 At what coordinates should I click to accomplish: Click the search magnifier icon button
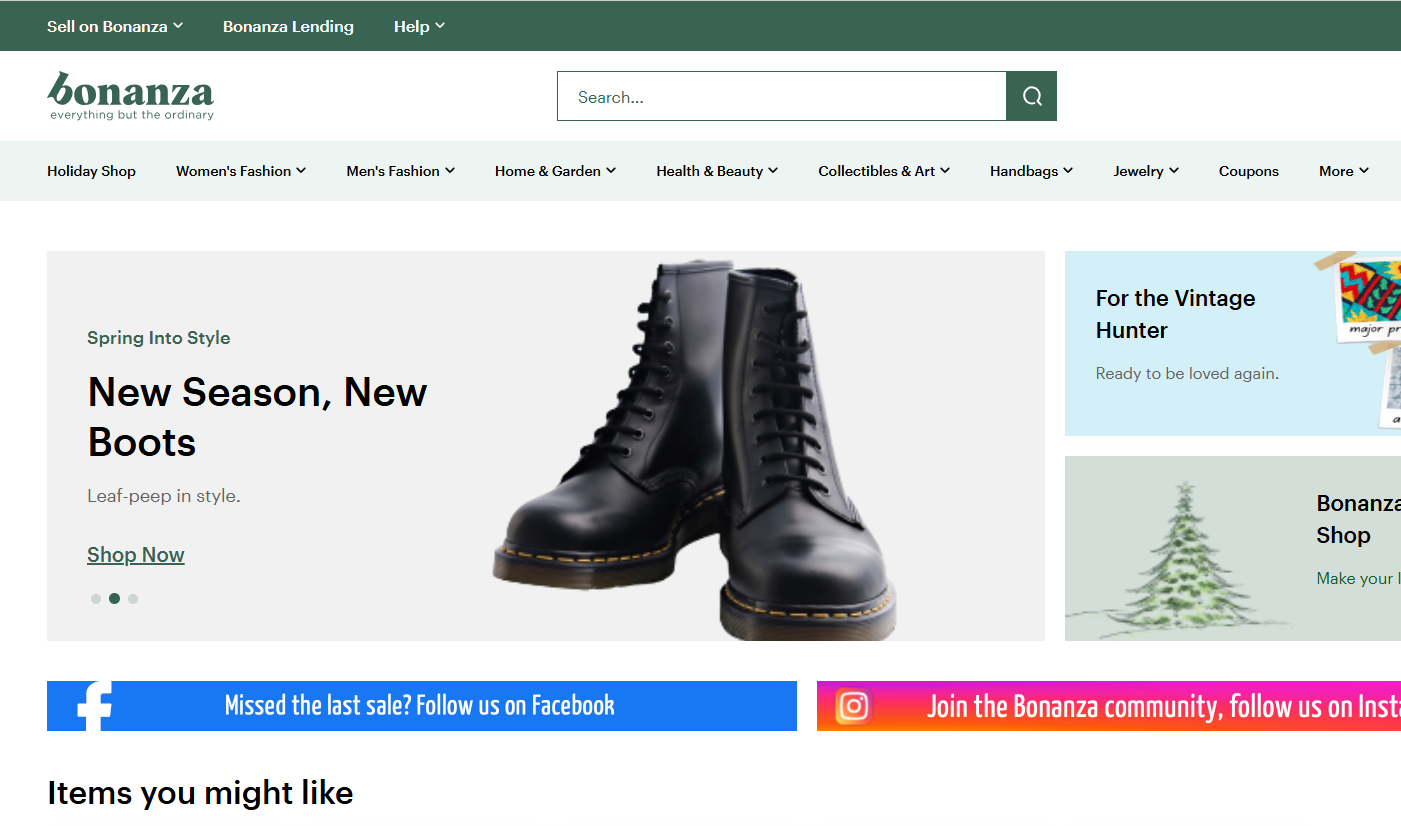click(x=1031, y=96)
